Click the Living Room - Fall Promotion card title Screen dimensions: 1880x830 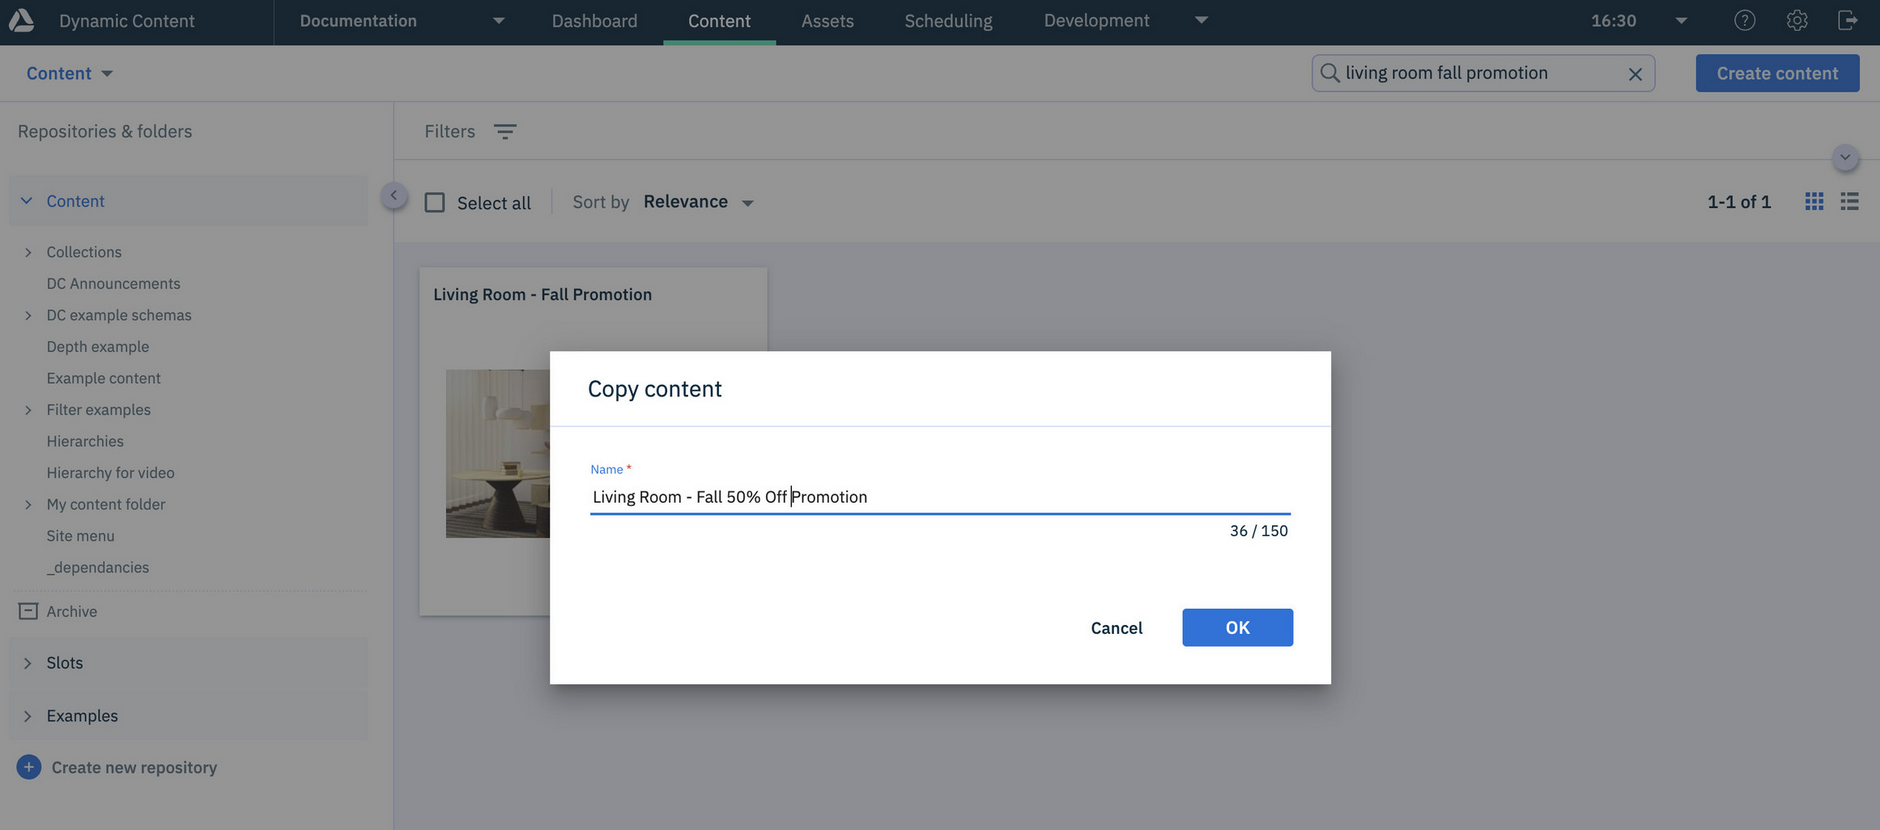click(x=542, y=294)
